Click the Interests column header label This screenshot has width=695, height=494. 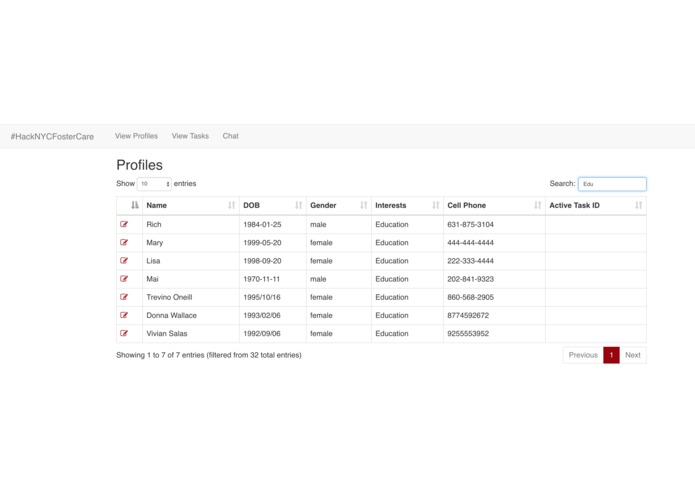pyautogui.click(x=390, y=205)
